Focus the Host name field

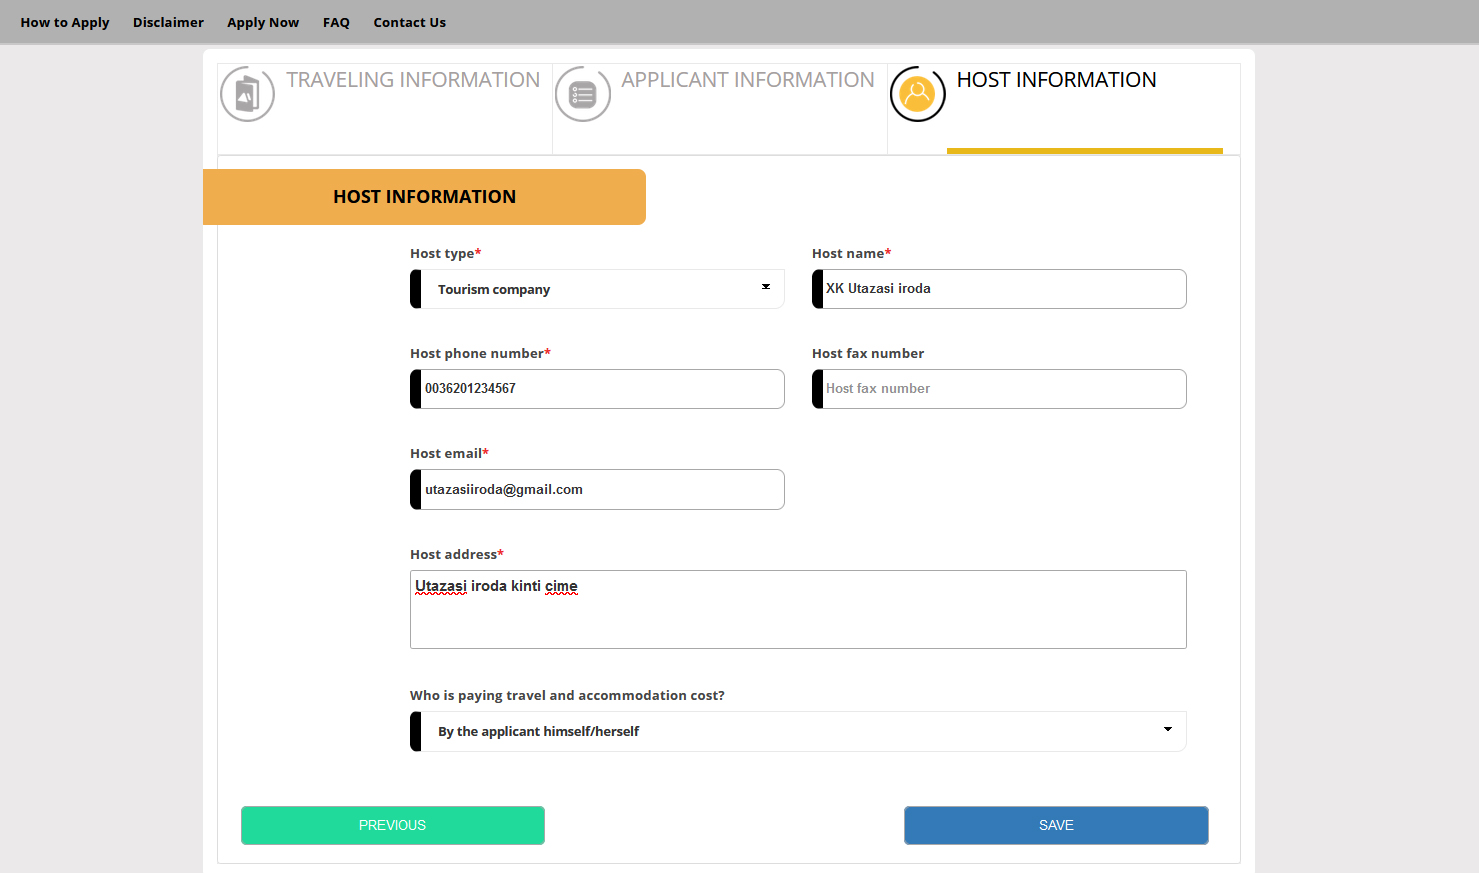(999, 289)
